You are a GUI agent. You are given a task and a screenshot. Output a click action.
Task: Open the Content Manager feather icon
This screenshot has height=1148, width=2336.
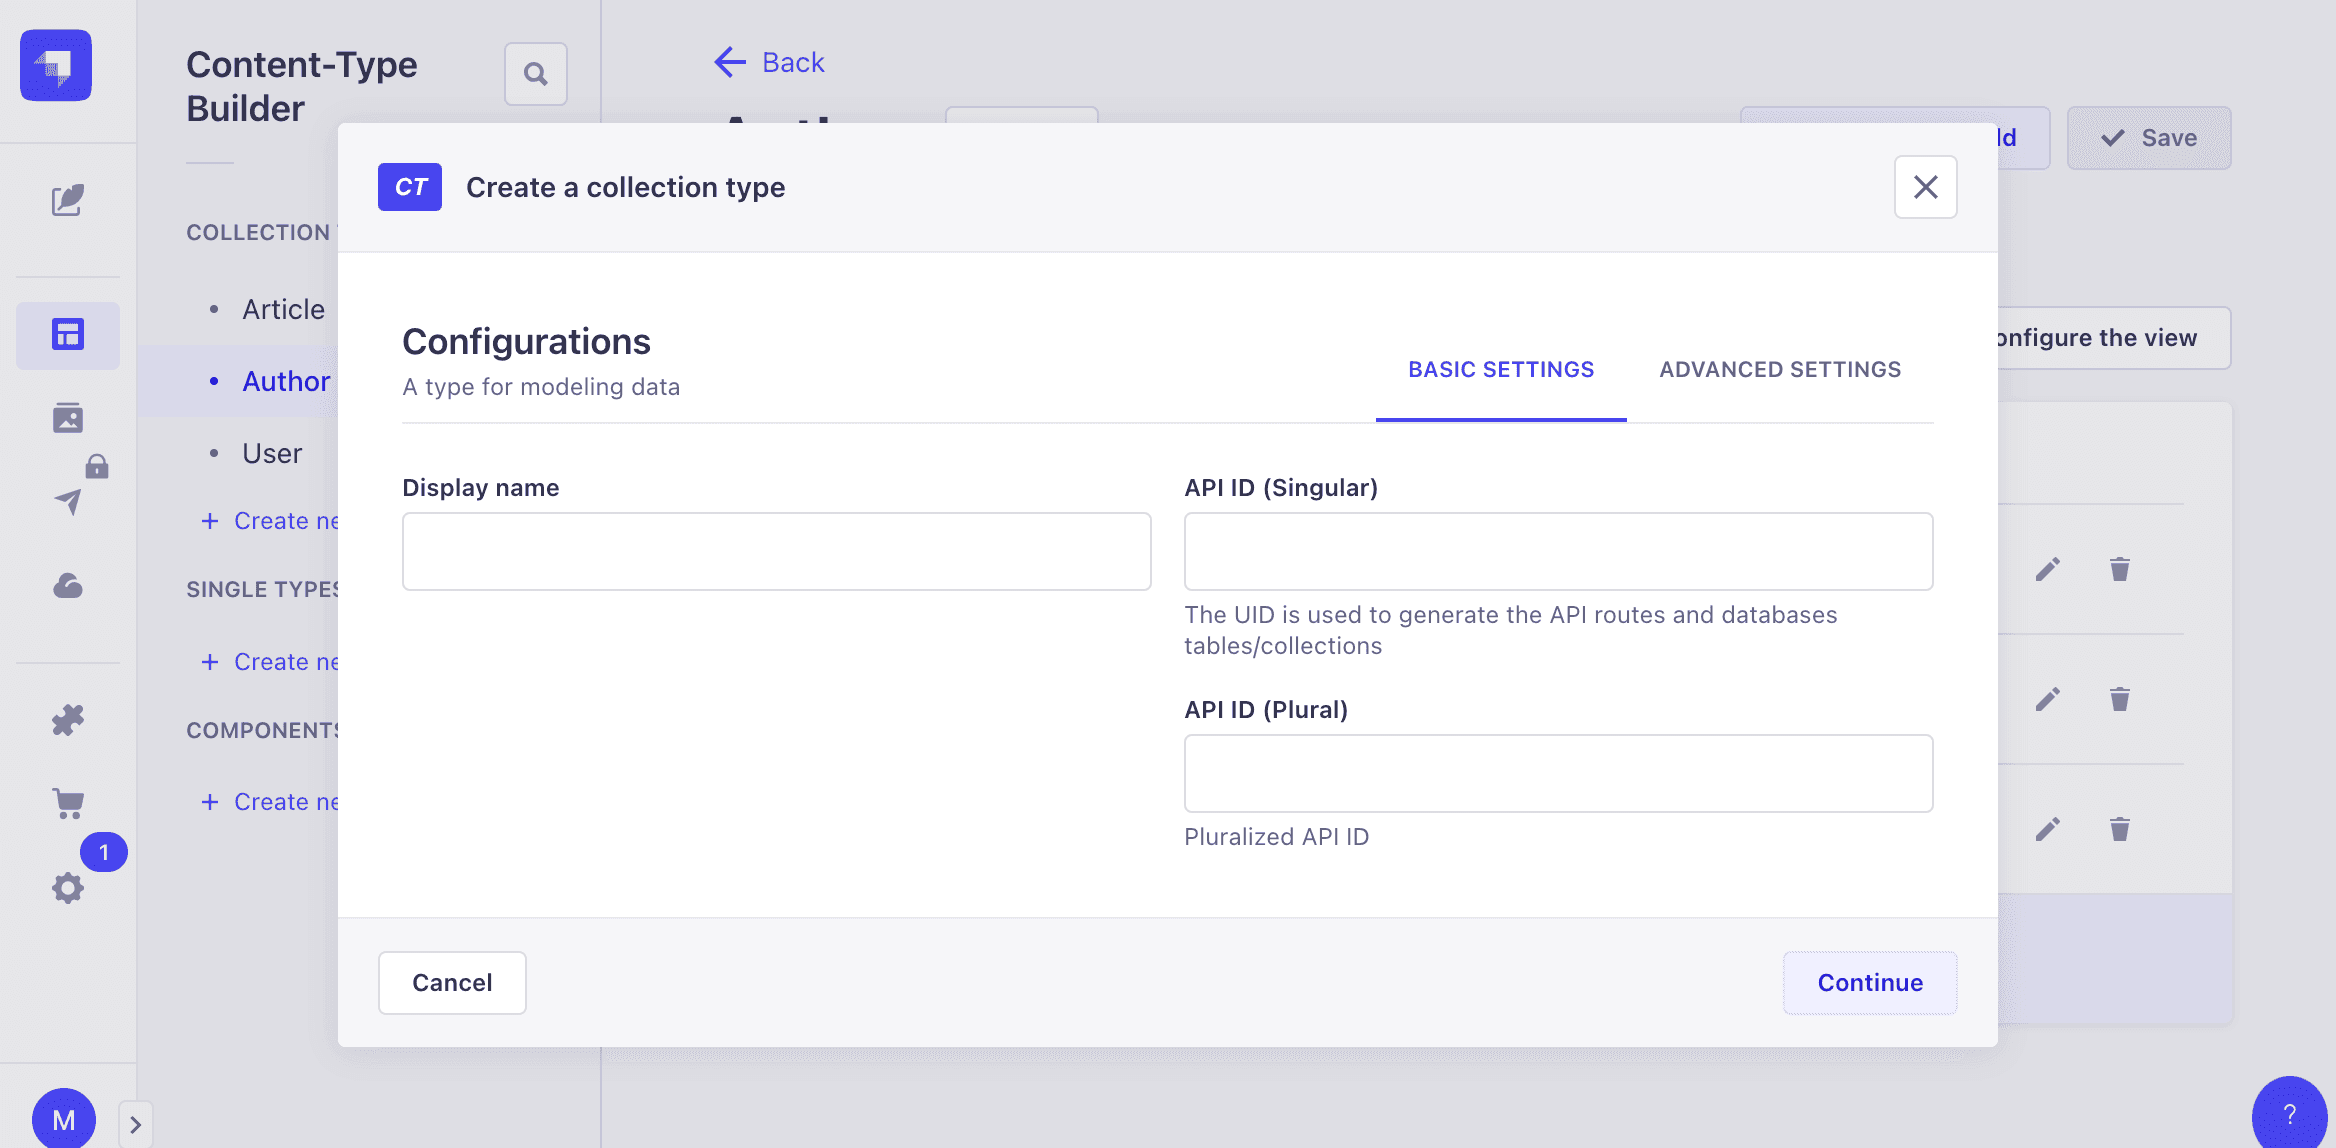click(68, 200)
